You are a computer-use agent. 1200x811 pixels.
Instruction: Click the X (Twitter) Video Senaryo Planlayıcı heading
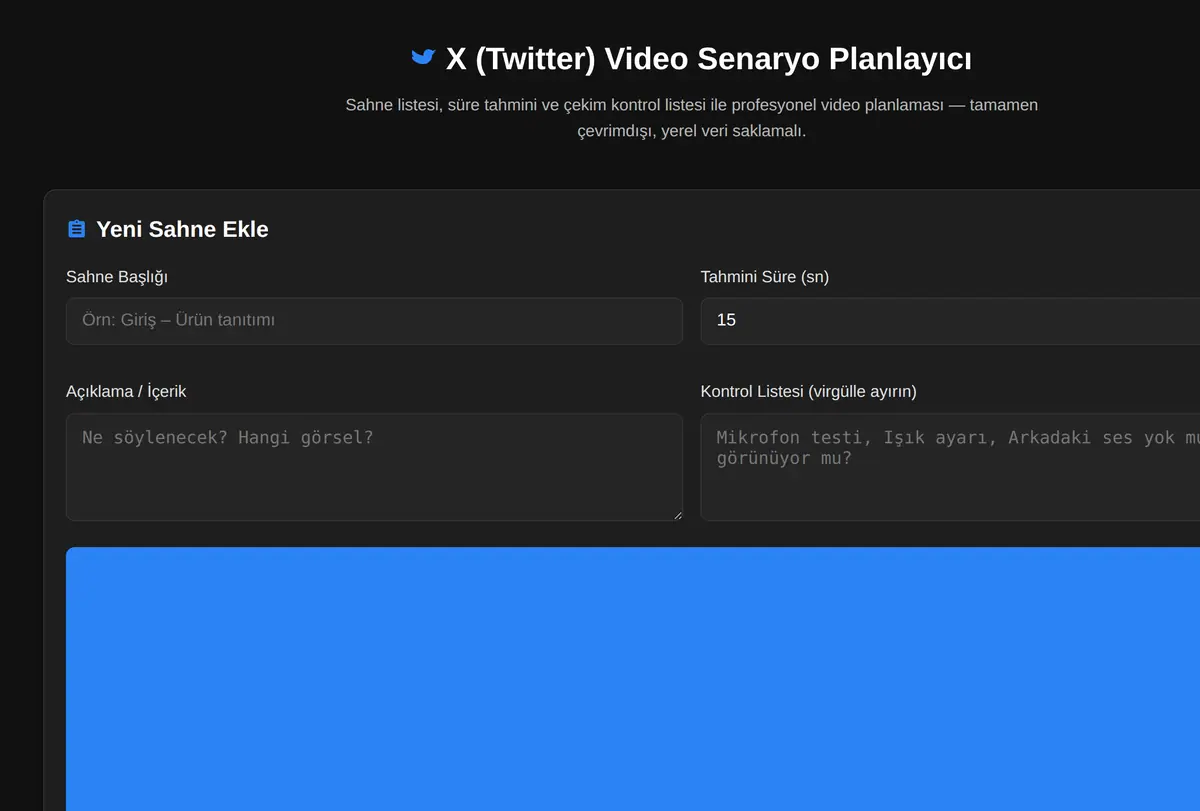click(x=709, y=59)
